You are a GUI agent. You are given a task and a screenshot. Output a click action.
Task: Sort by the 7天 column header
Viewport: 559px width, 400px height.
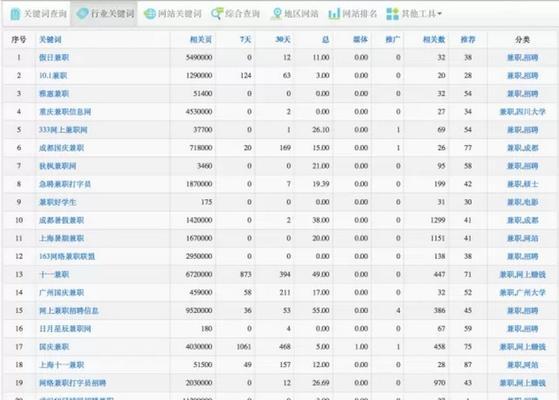click(x=246, y=40)
